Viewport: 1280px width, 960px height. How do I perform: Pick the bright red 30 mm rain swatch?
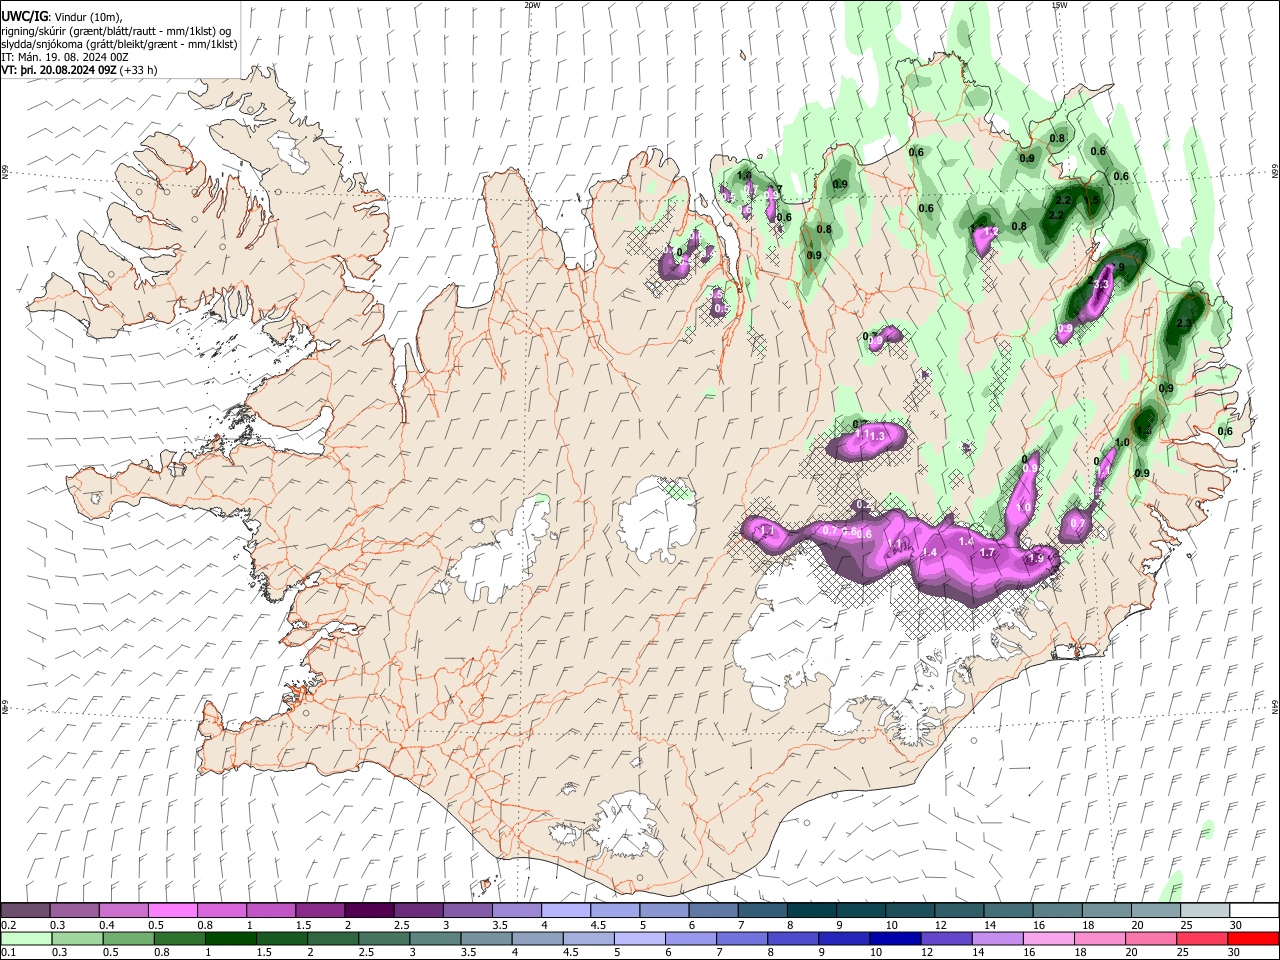tap(1254, 939)
